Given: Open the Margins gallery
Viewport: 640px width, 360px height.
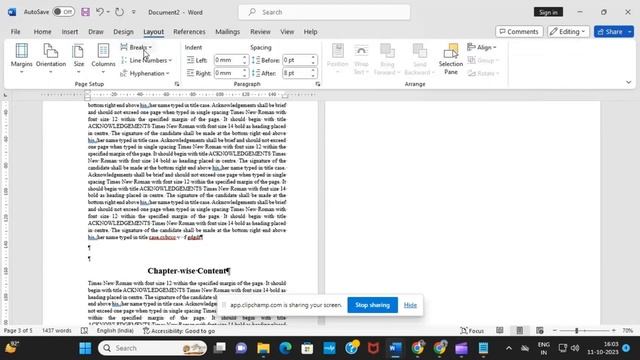Looking at the screenshot, I should click(21, 58).
